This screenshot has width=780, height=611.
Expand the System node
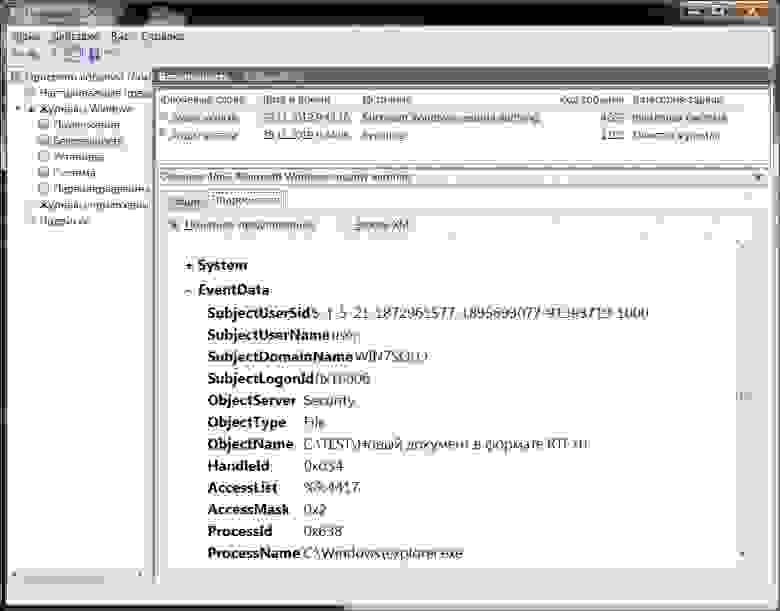click(x=188, y=266)
